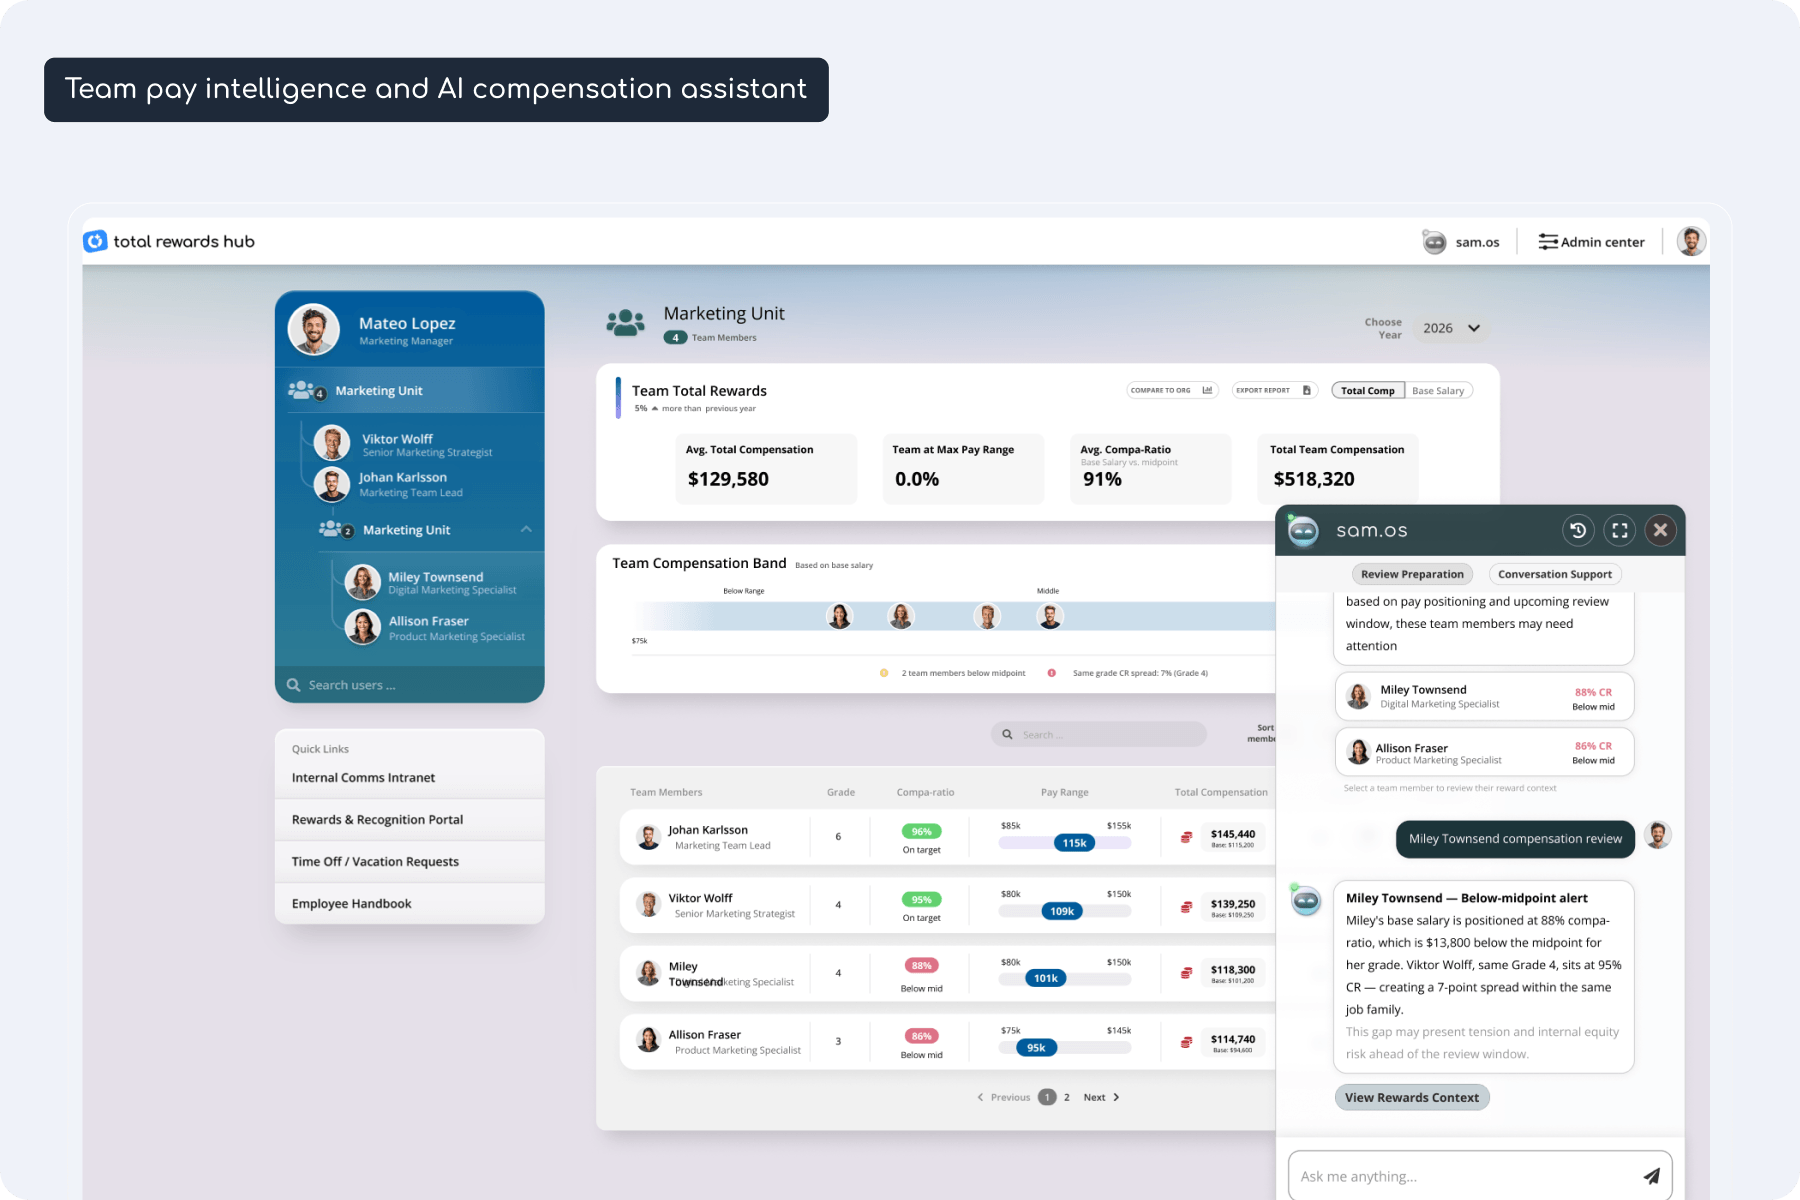Select Review Preparation mode

[x=1411, y=574]
